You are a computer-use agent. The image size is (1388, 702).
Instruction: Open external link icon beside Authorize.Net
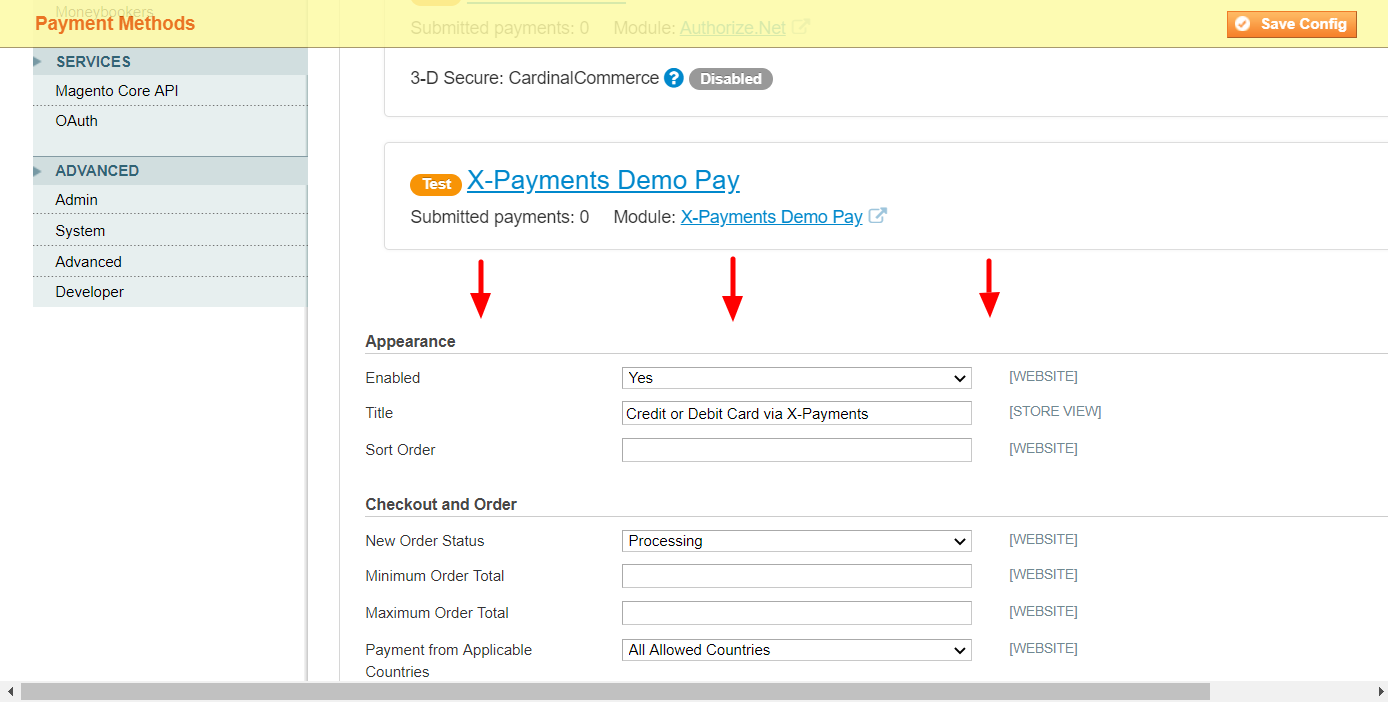[800, 27]
